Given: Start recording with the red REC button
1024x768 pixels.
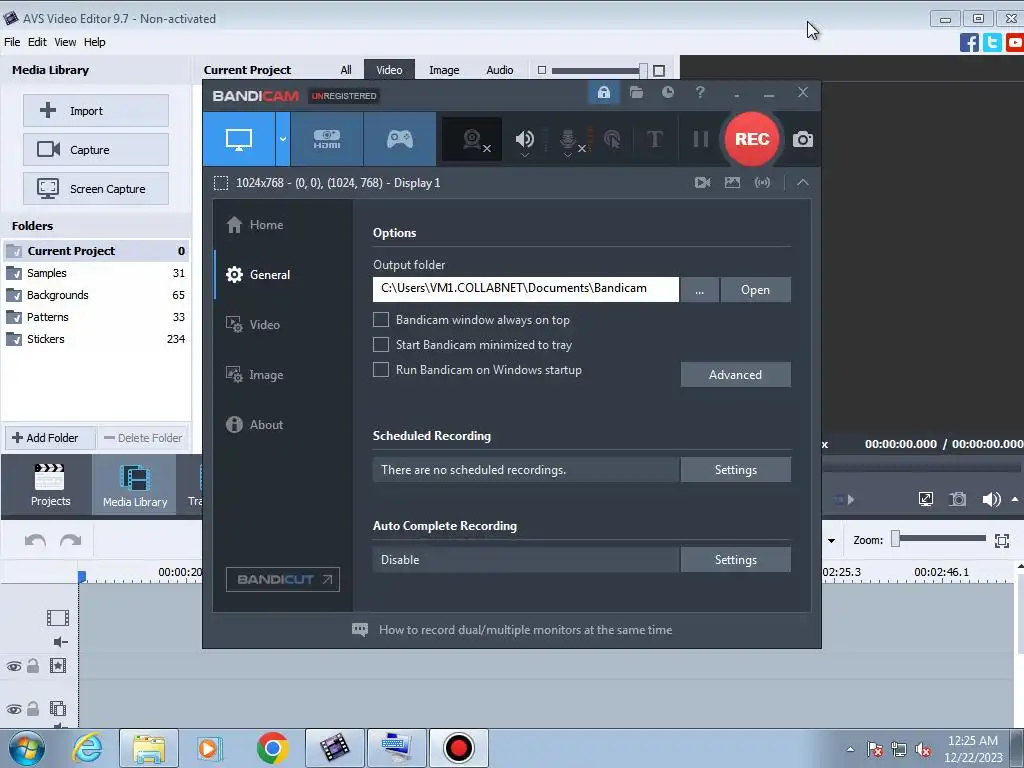Looking at the screenshot, I should coord(752,139).
